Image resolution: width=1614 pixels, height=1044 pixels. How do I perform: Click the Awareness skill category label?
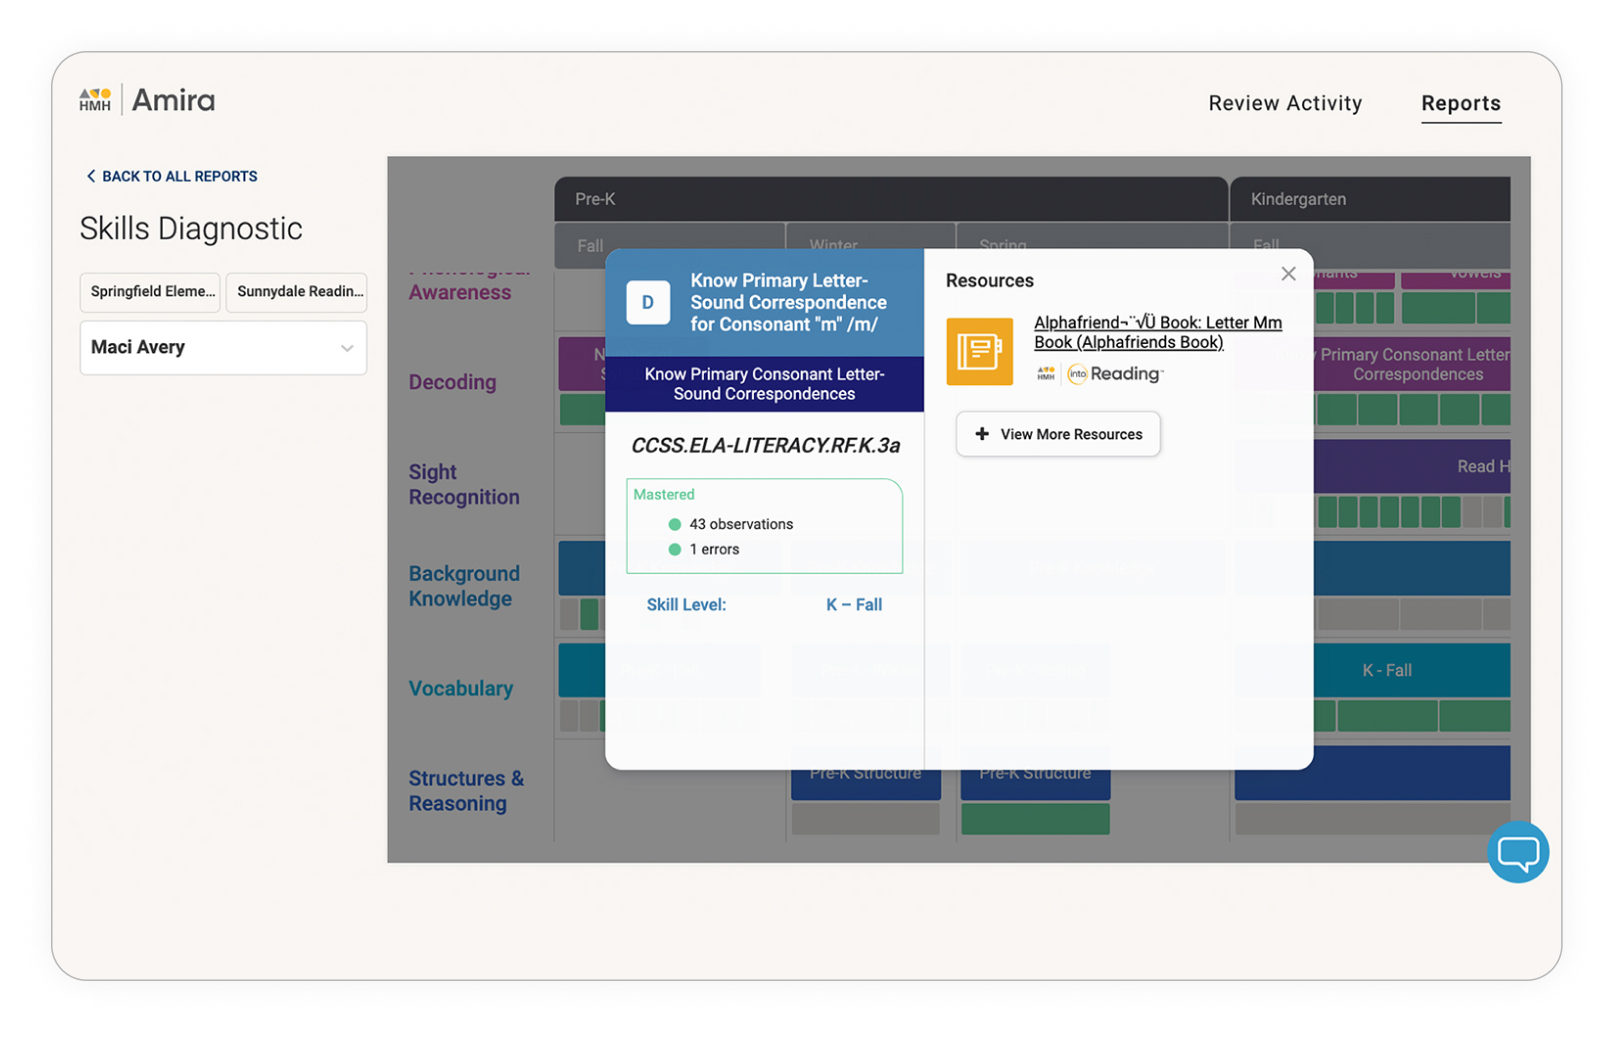(x=460, y=292)
